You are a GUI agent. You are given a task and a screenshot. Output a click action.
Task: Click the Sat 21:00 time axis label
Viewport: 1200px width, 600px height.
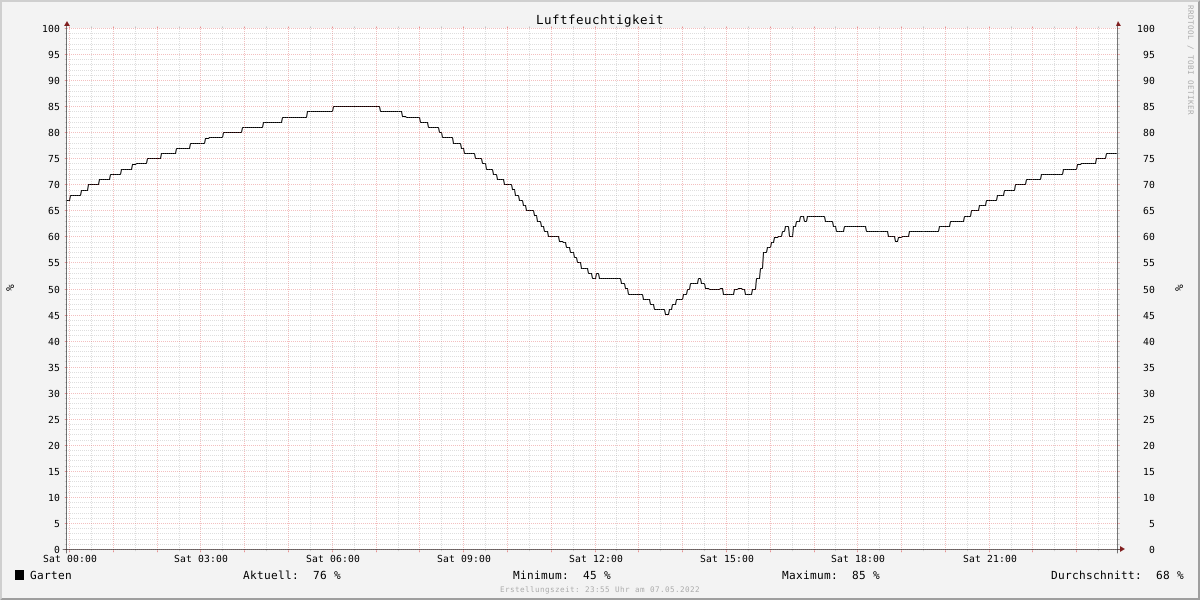pos(990,559)
